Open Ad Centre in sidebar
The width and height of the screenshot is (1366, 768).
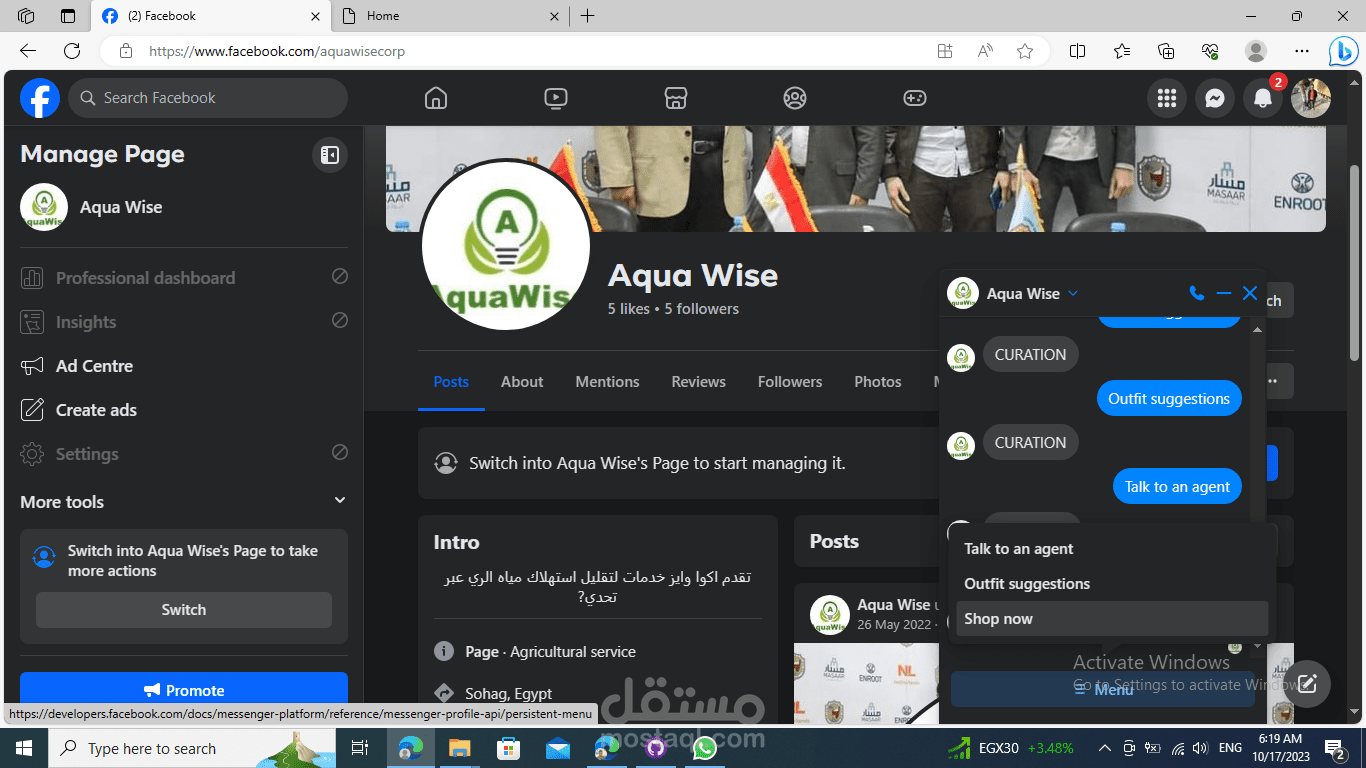click(x=184, y=366)
